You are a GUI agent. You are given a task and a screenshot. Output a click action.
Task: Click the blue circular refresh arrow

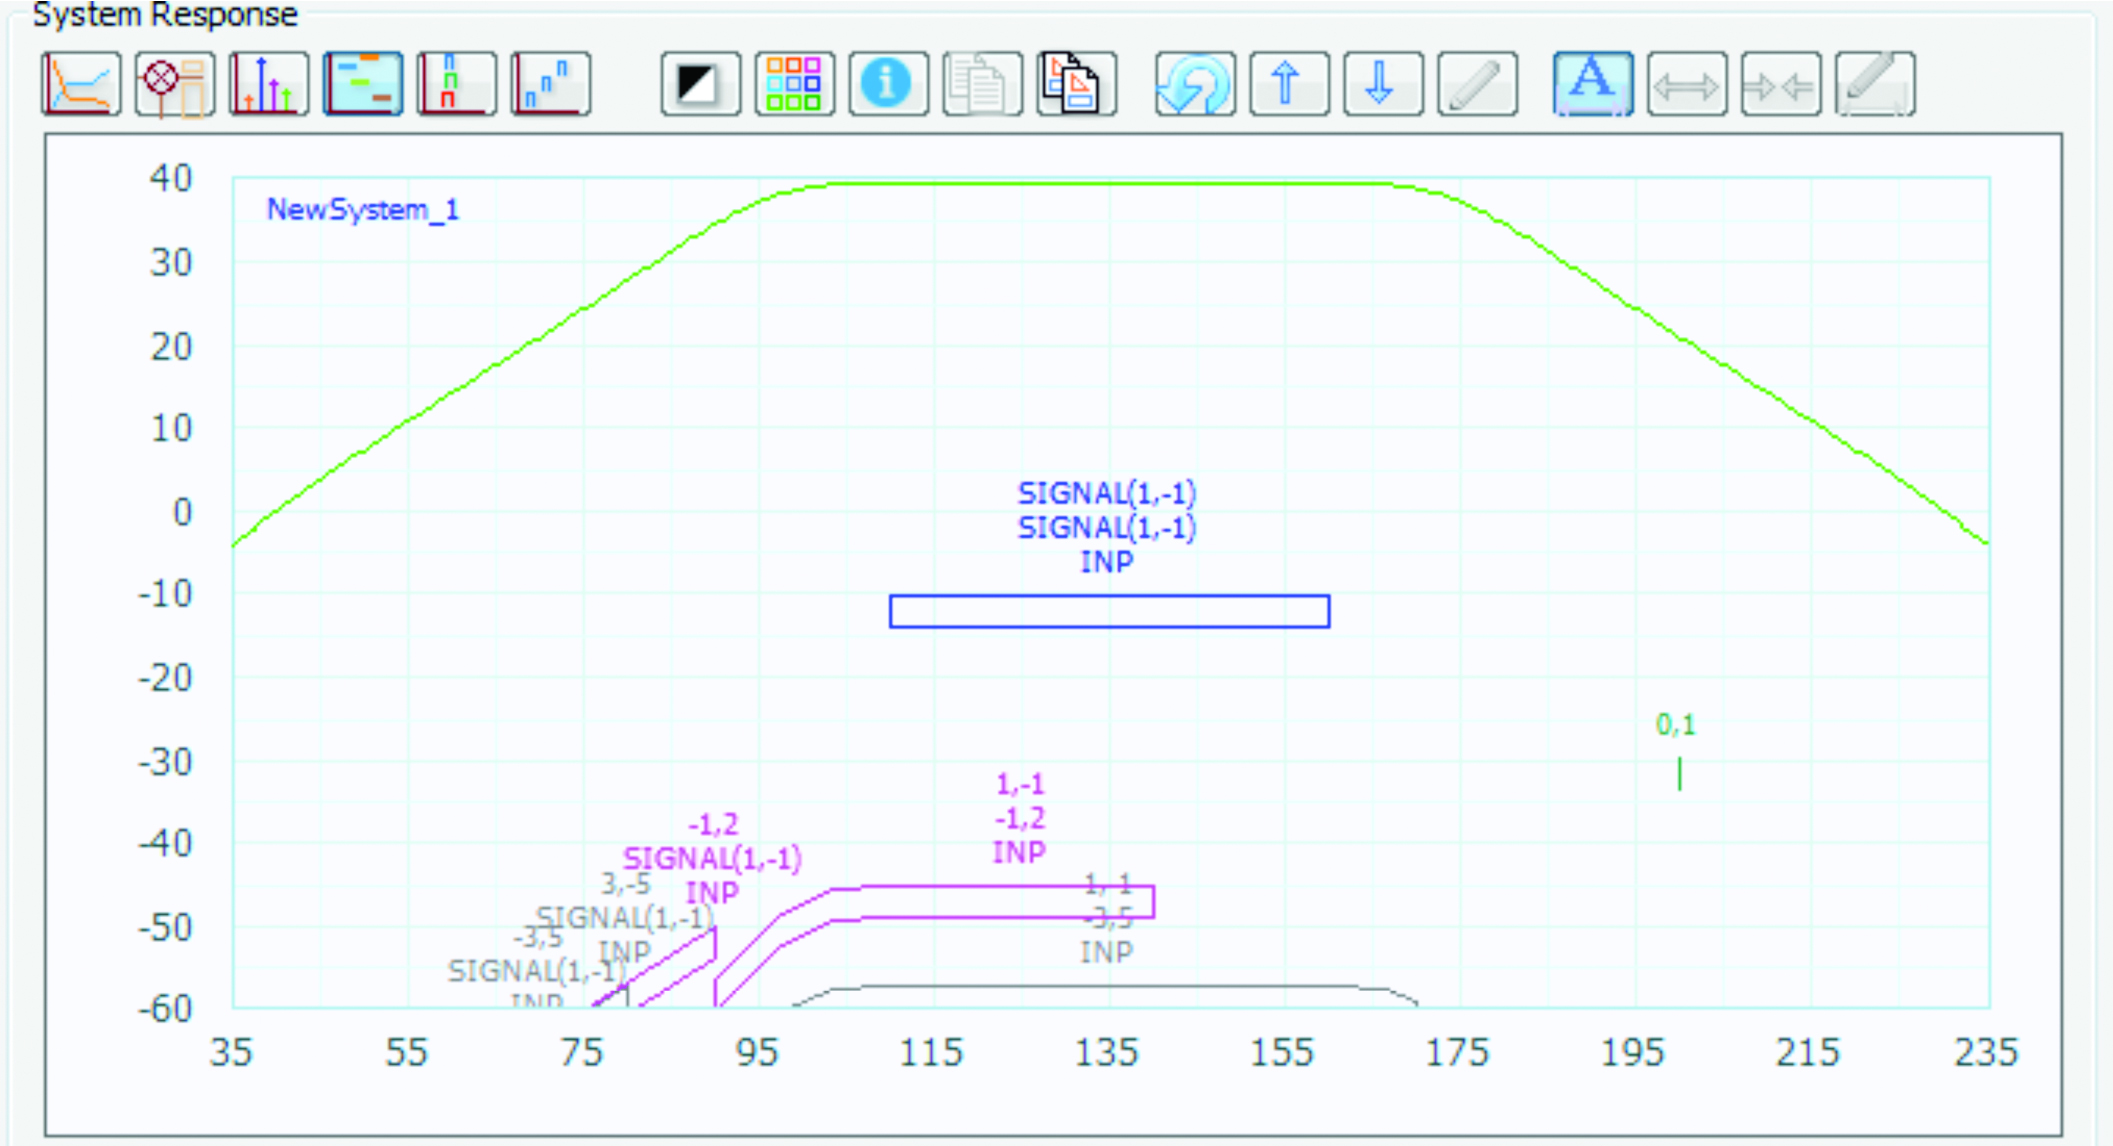tap(1194, 84)
